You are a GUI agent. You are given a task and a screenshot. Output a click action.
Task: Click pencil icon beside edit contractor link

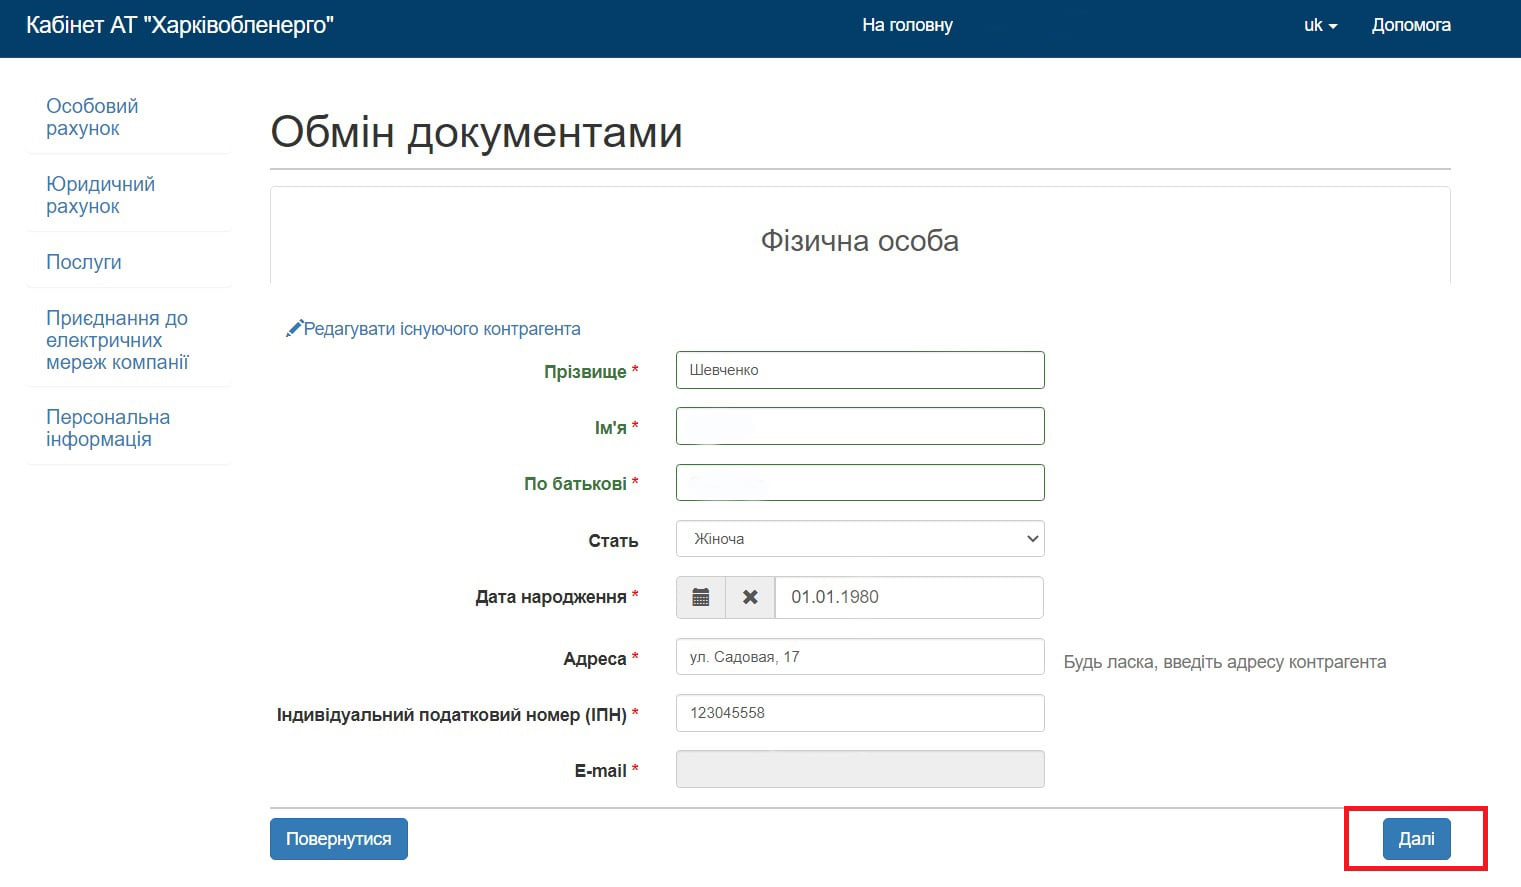294,328
